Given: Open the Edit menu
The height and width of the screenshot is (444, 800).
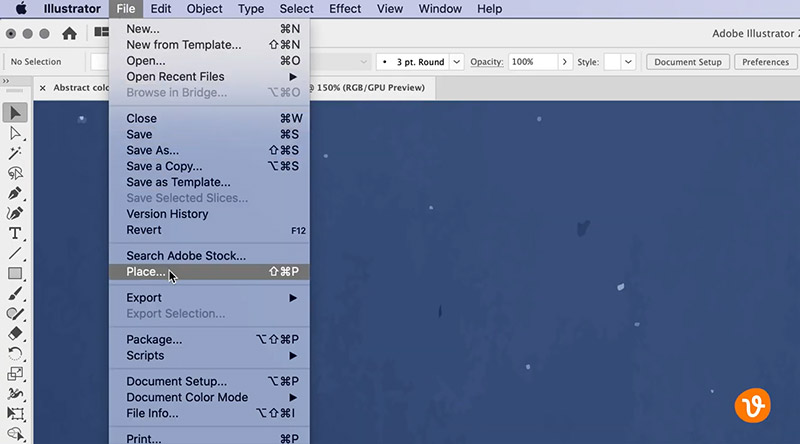Looking at the screenshot, I should click(x=161, y=9).
